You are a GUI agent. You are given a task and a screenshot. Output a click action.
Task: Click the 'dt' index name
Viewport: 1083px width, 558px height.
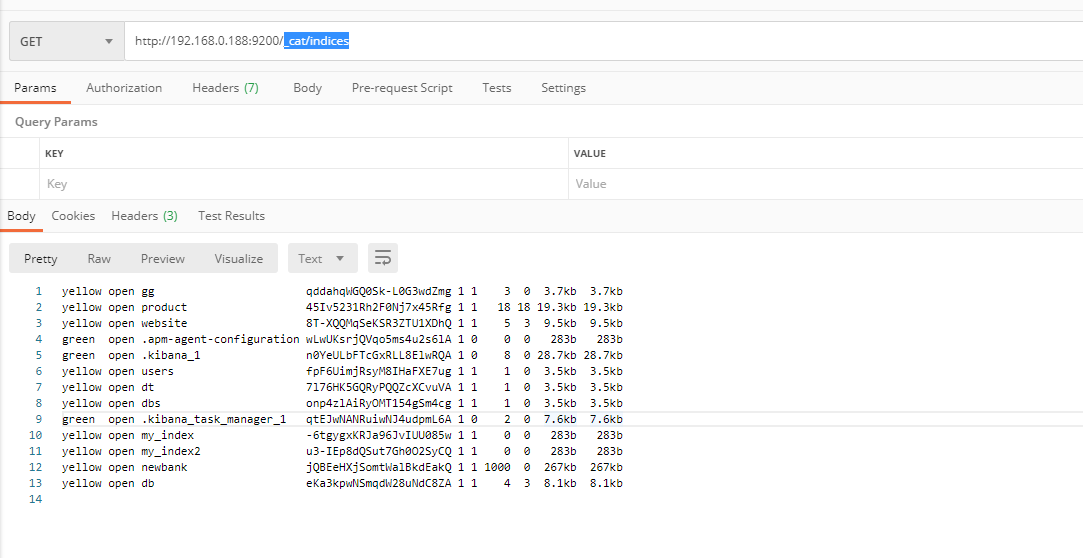[x=148, y=387]
